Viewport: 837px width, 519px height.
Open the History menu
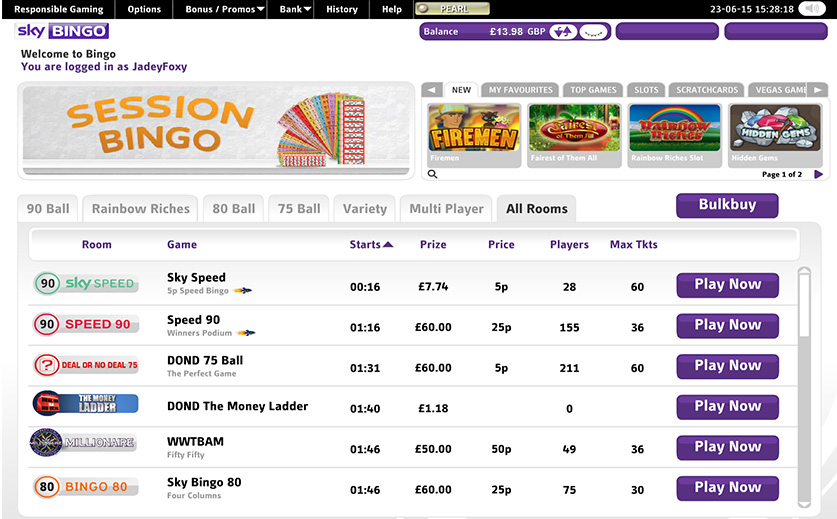tap(342, 9)
